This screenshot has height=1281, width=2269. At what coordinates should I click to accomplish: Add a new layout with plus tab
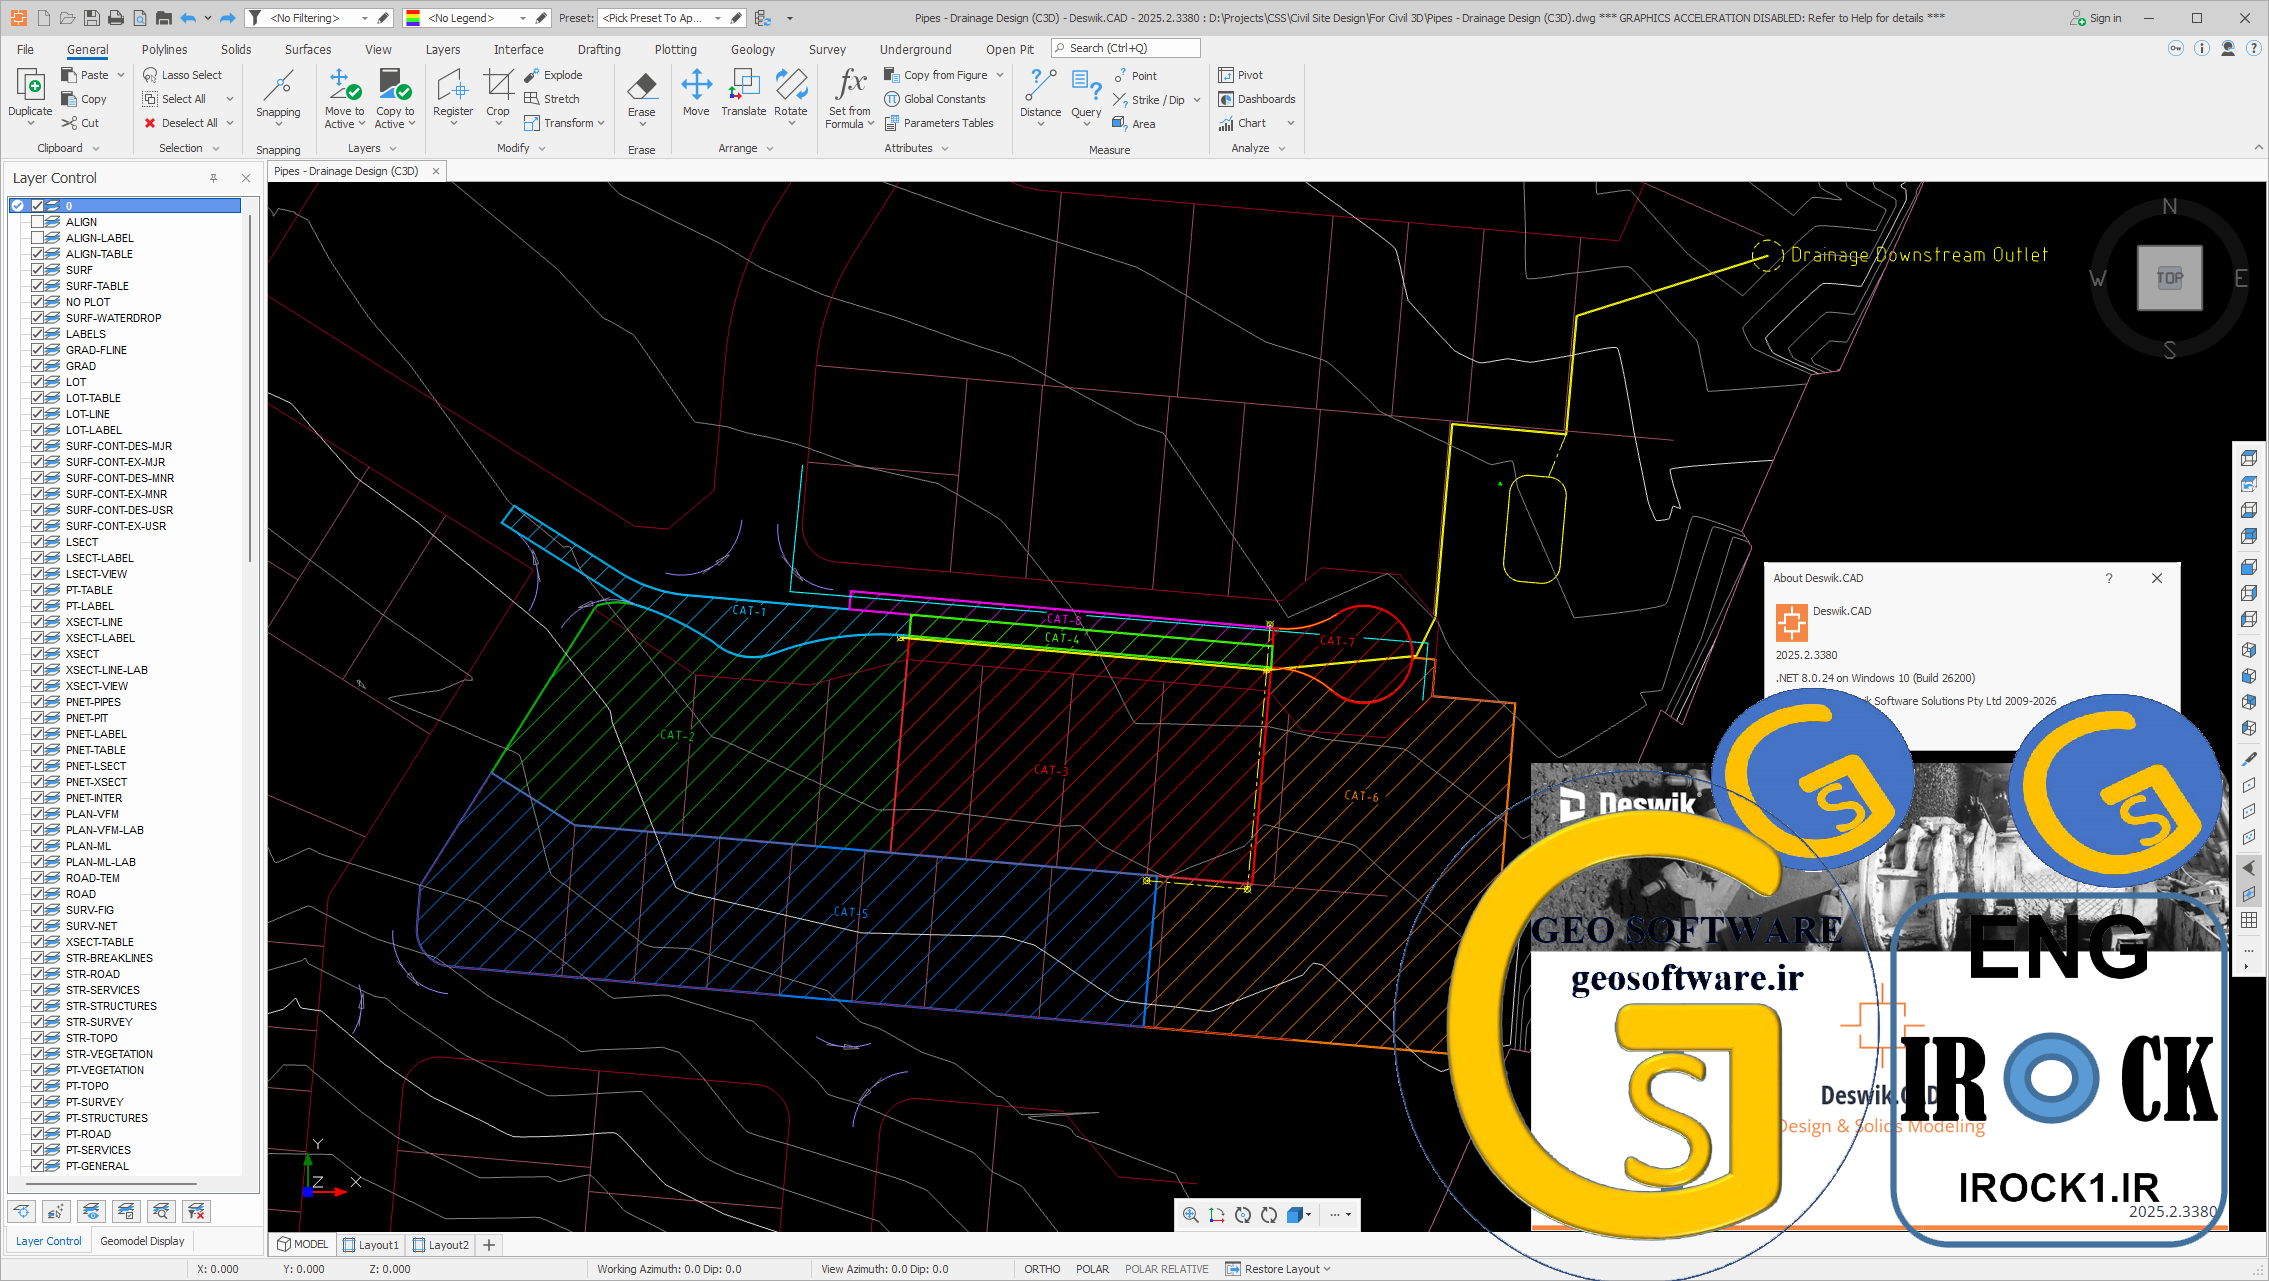(488, 1245)
